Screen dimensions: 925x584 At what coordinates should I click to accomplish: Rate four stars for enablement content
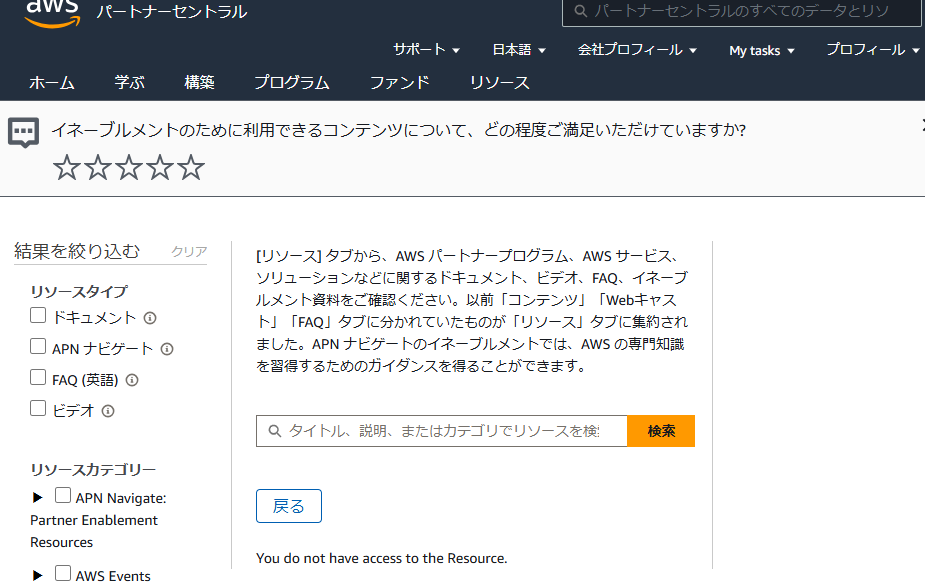[x=160, y=168]
